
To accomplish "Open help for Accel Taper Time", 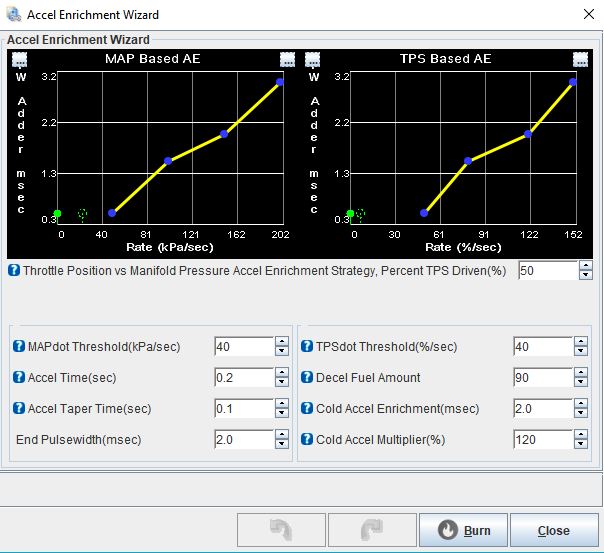I will (x=19, y=409).
